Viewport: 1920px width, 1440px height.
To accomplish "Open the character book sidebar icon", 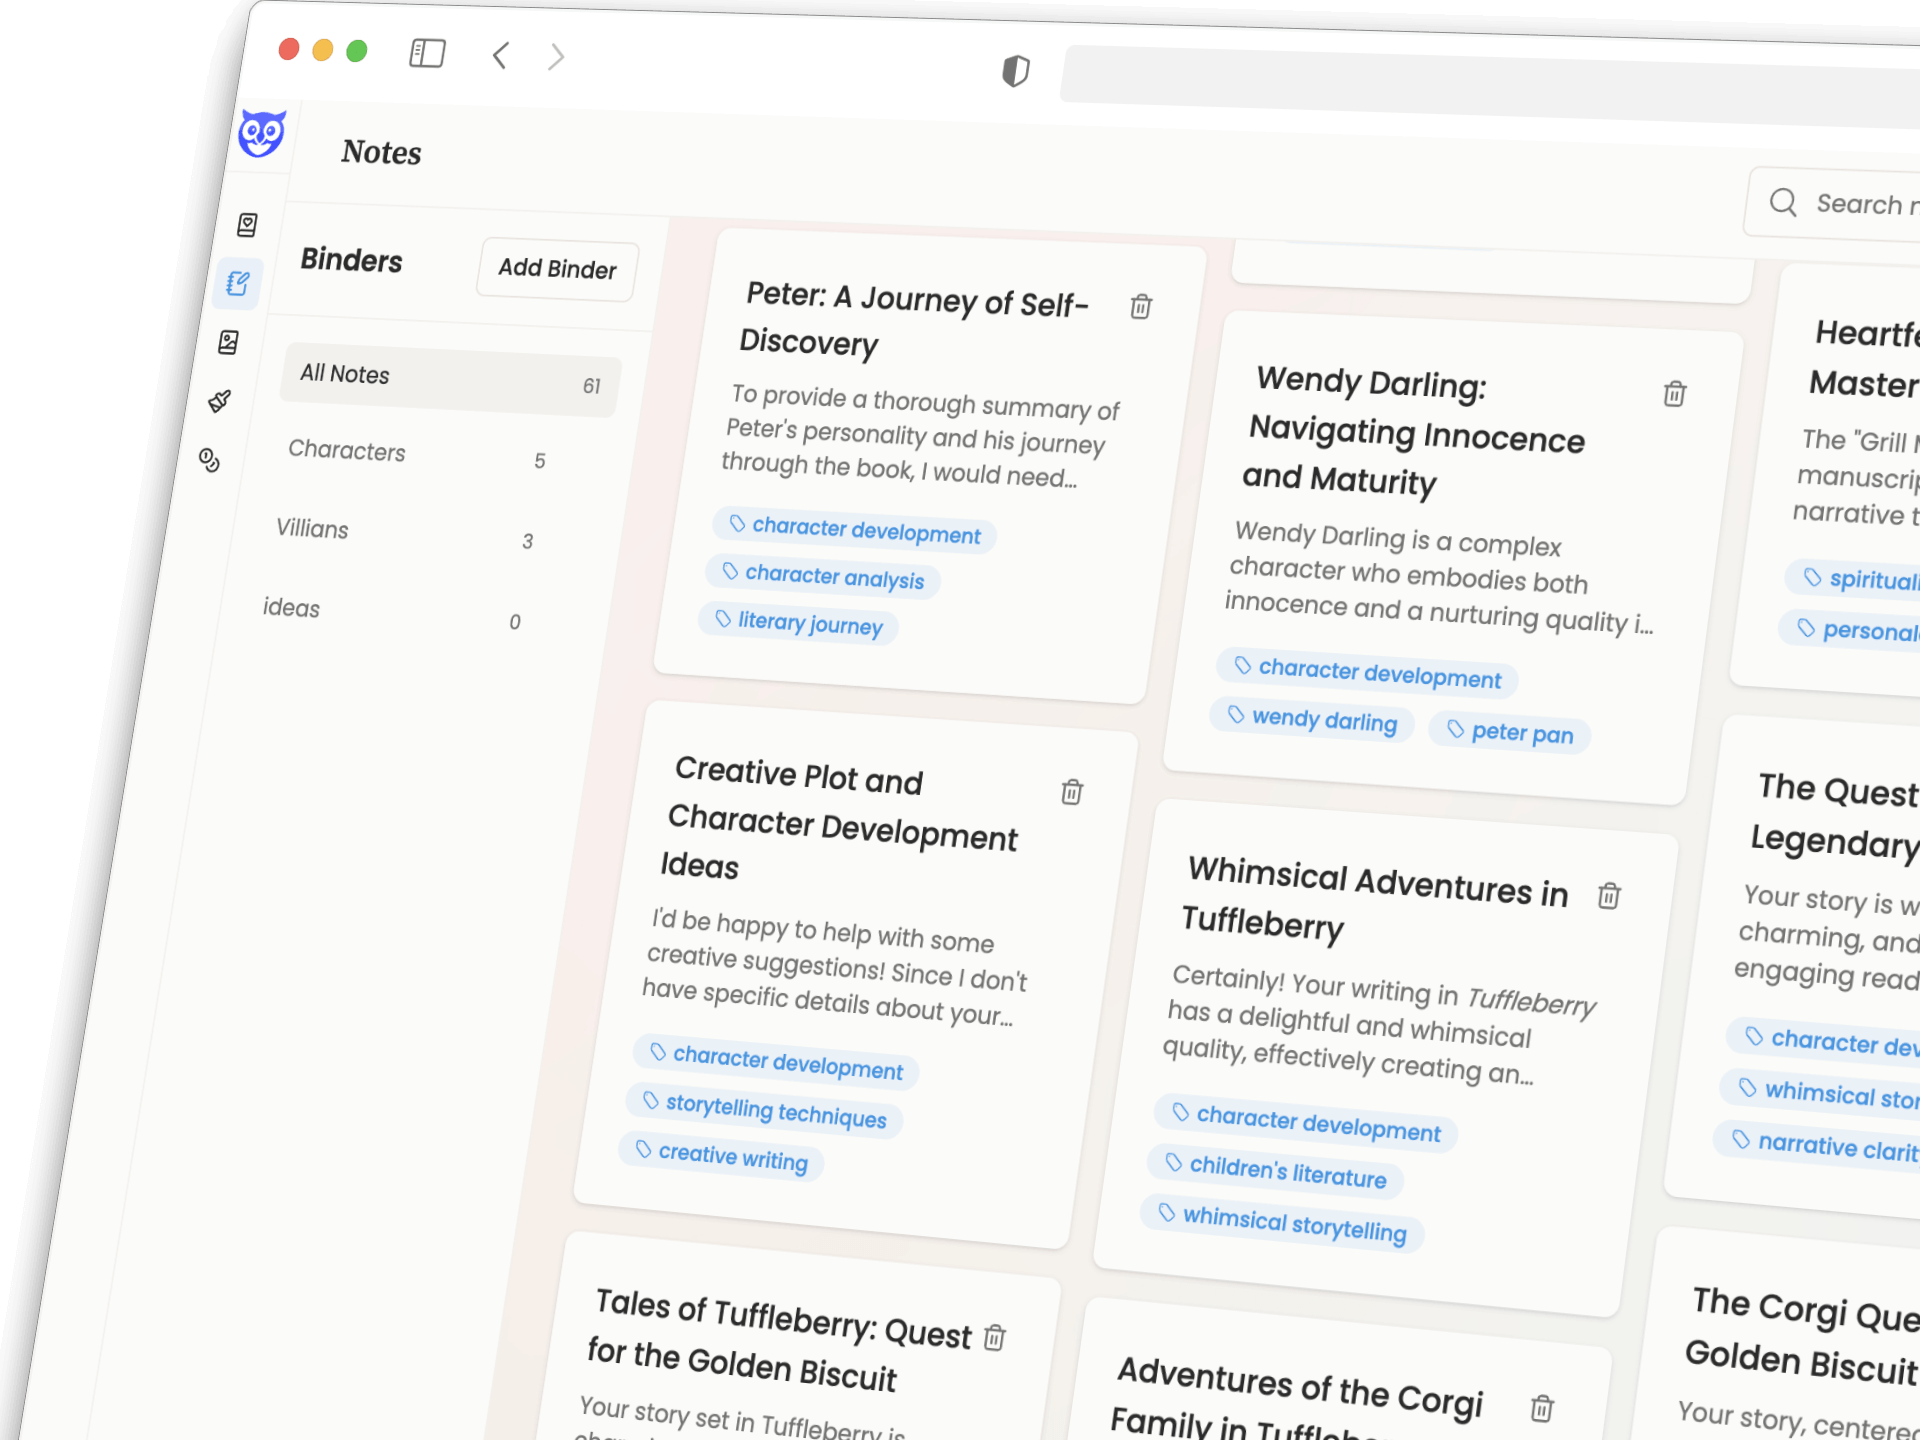I will tap(228, 342).
